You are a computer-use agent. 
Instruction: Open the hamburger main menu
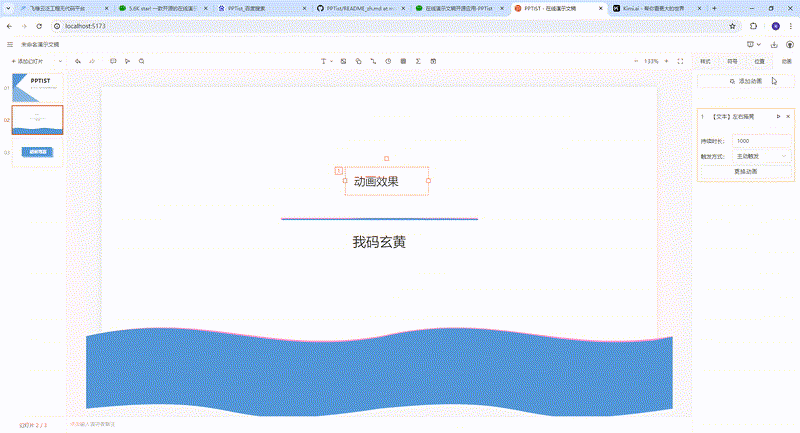(10, 44)
